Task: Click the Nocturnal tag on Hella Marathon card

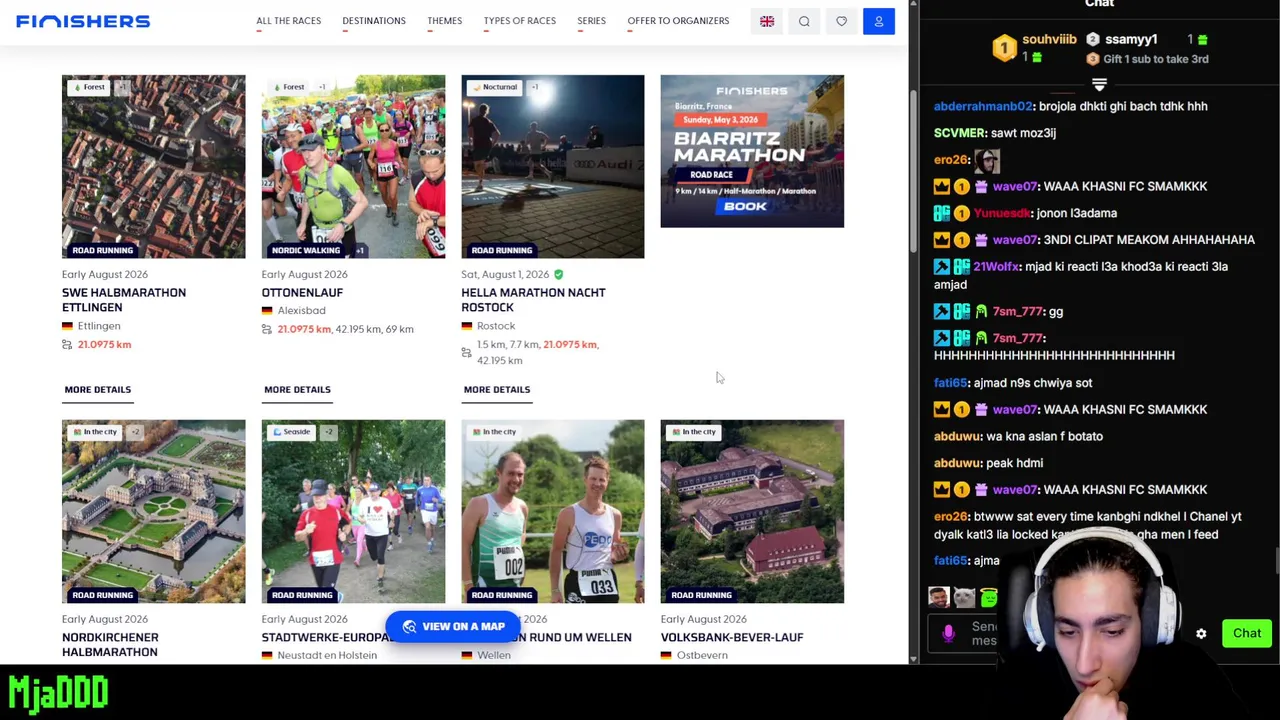Action: [x=494, y=87]
